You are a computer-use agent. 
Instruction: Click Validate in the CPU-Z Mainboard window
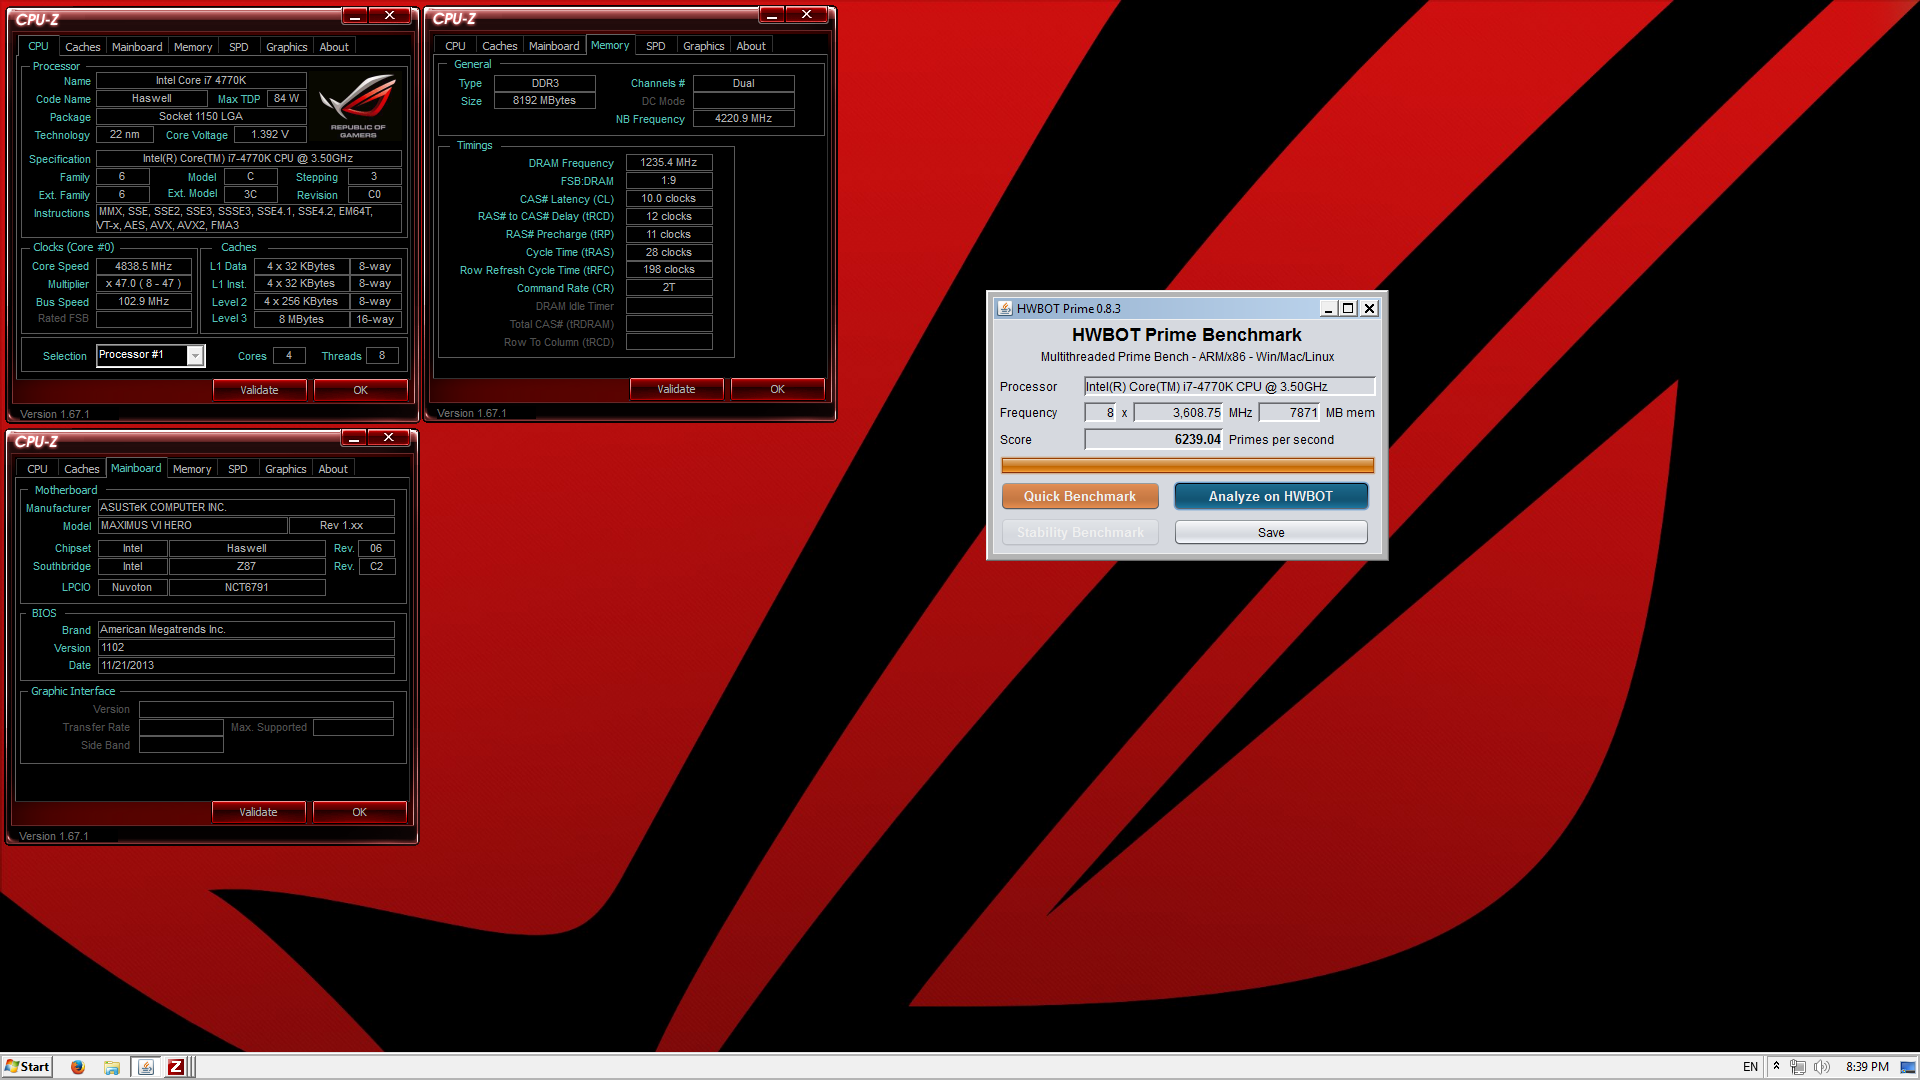[258, 812]
